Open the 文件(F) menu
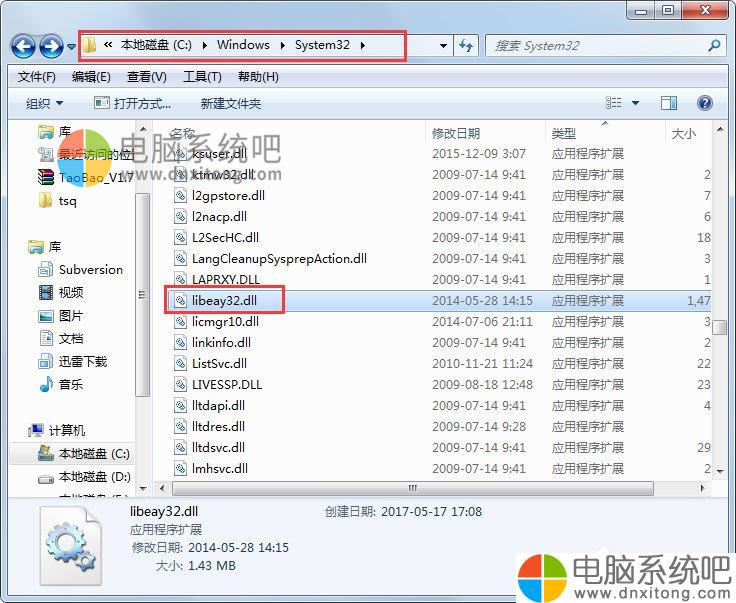 click(x=37, y=76)
